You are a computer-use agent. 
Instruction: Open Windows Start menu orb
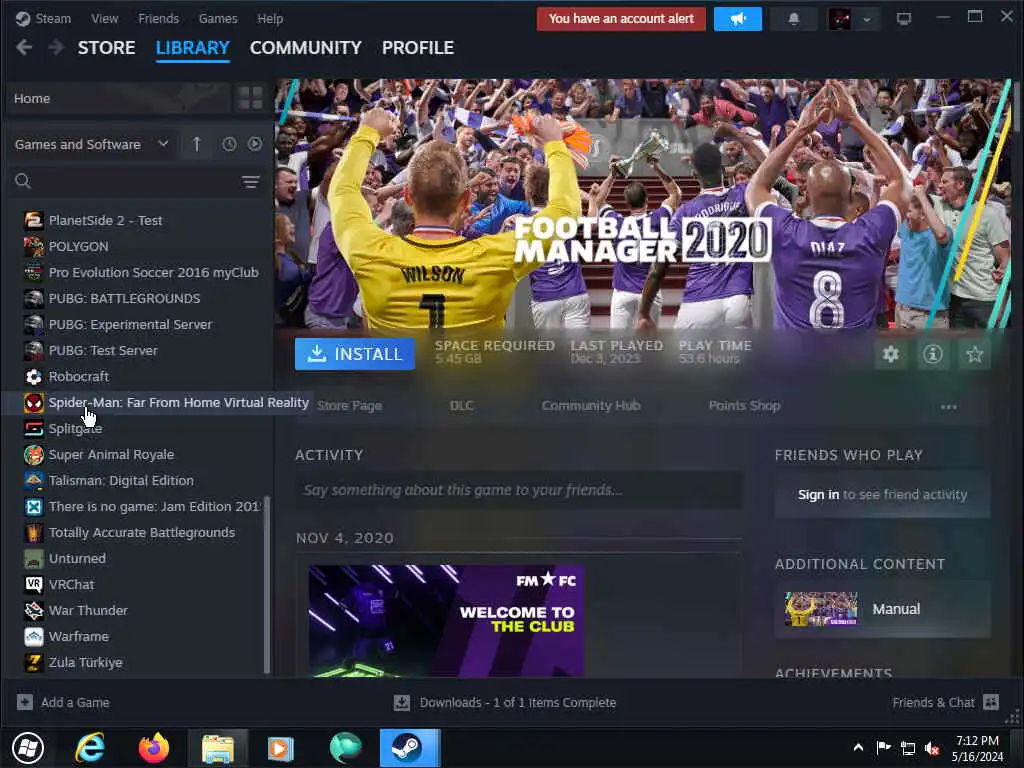28,748
